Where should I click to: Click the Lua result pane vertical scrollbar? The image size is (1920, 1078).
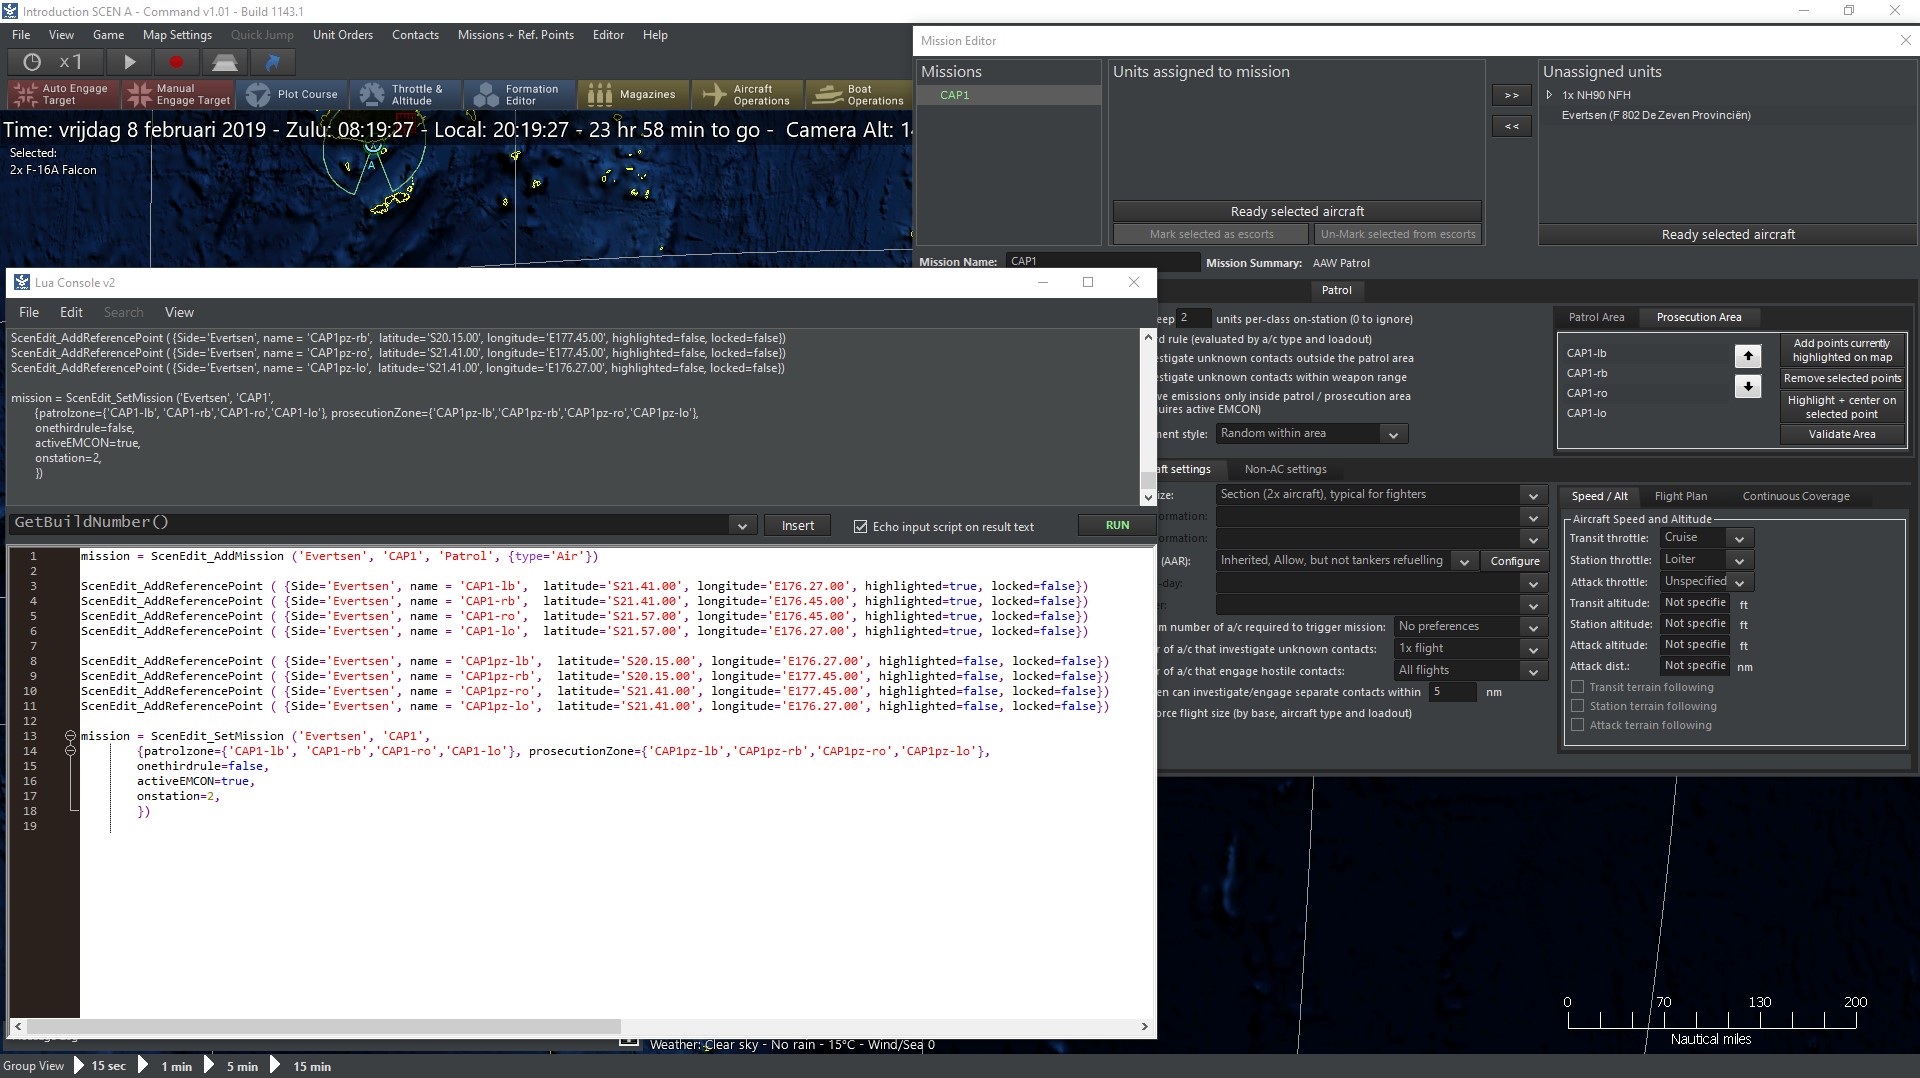pos(1148,417)
